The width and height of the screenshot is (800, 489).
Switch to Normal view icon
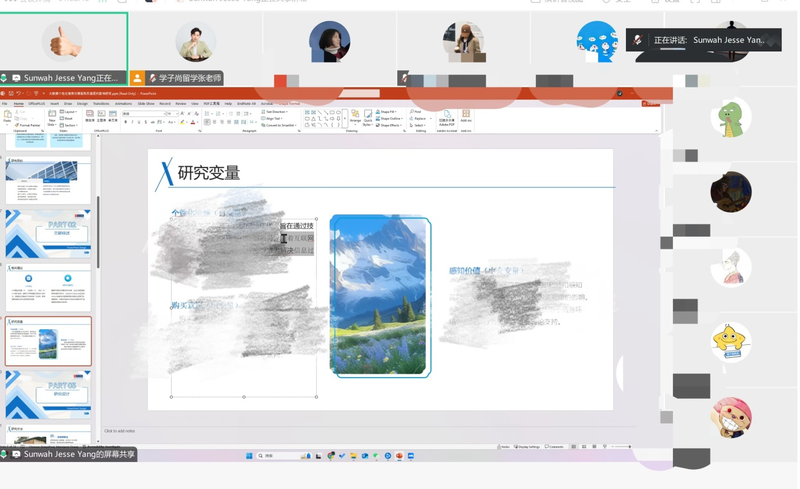[x=573, y=447]
